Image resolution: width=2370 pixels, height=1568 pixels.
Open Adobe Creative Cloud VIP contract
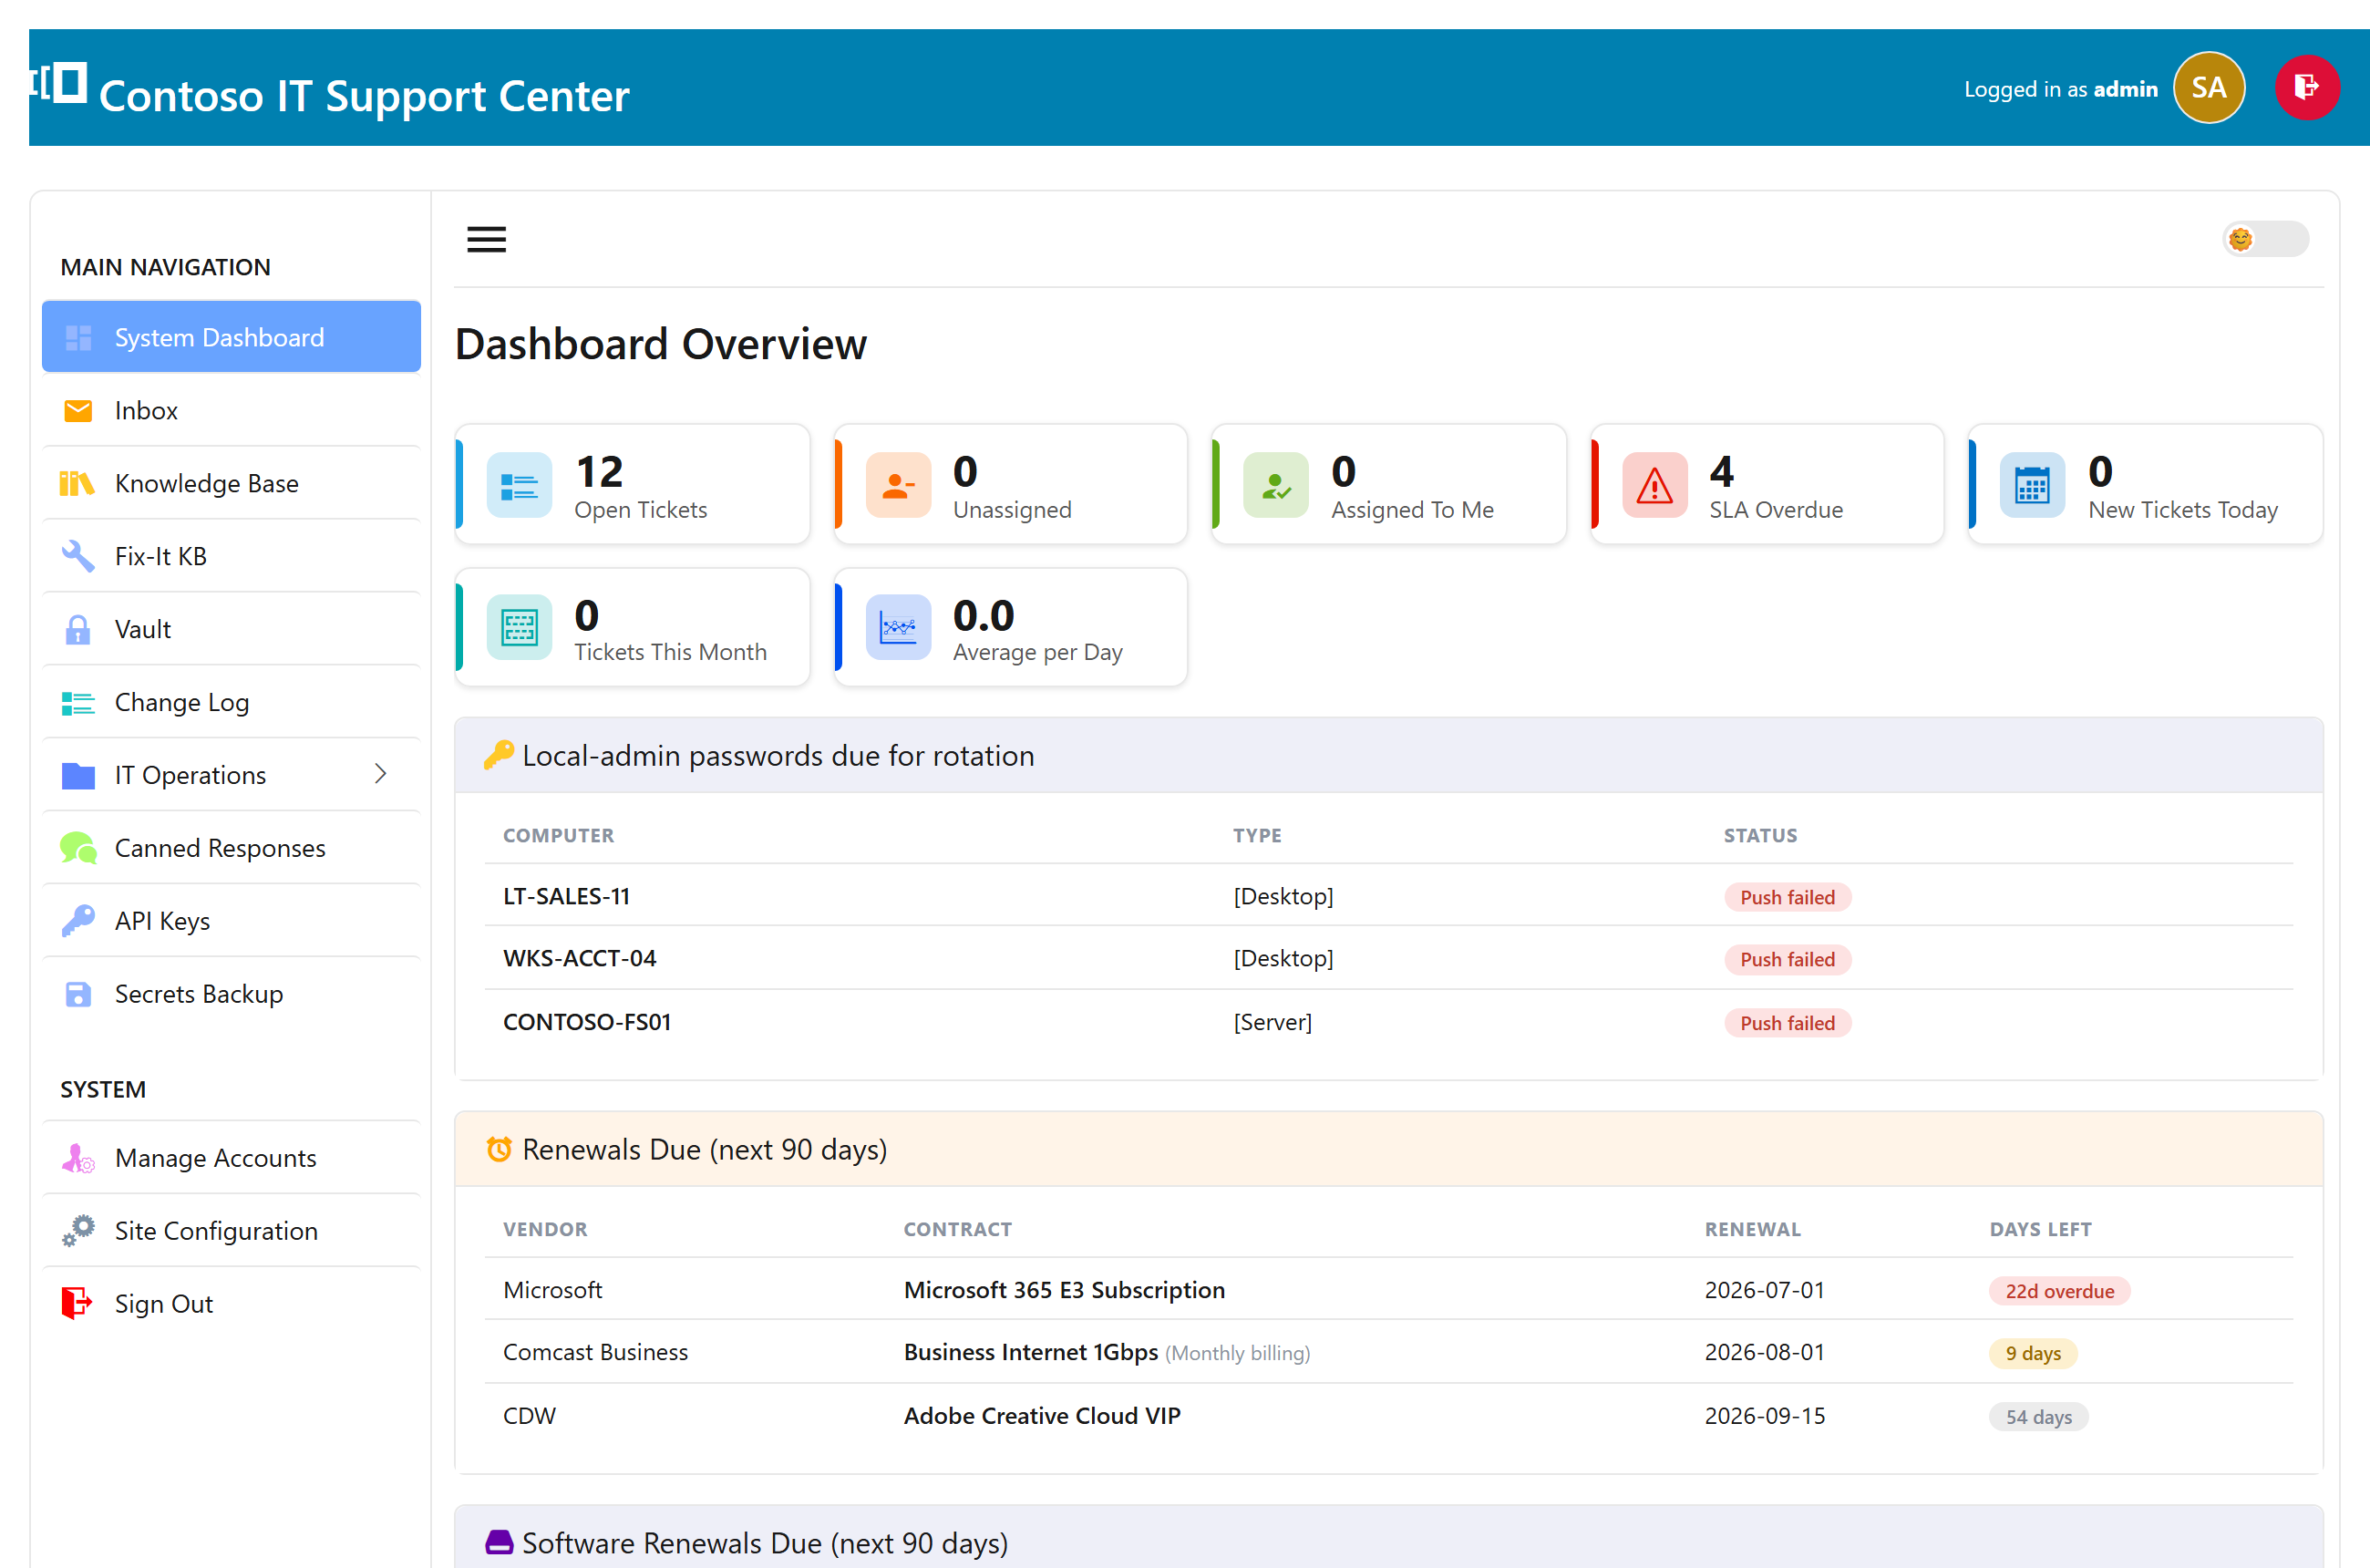pos(1042,1416)
